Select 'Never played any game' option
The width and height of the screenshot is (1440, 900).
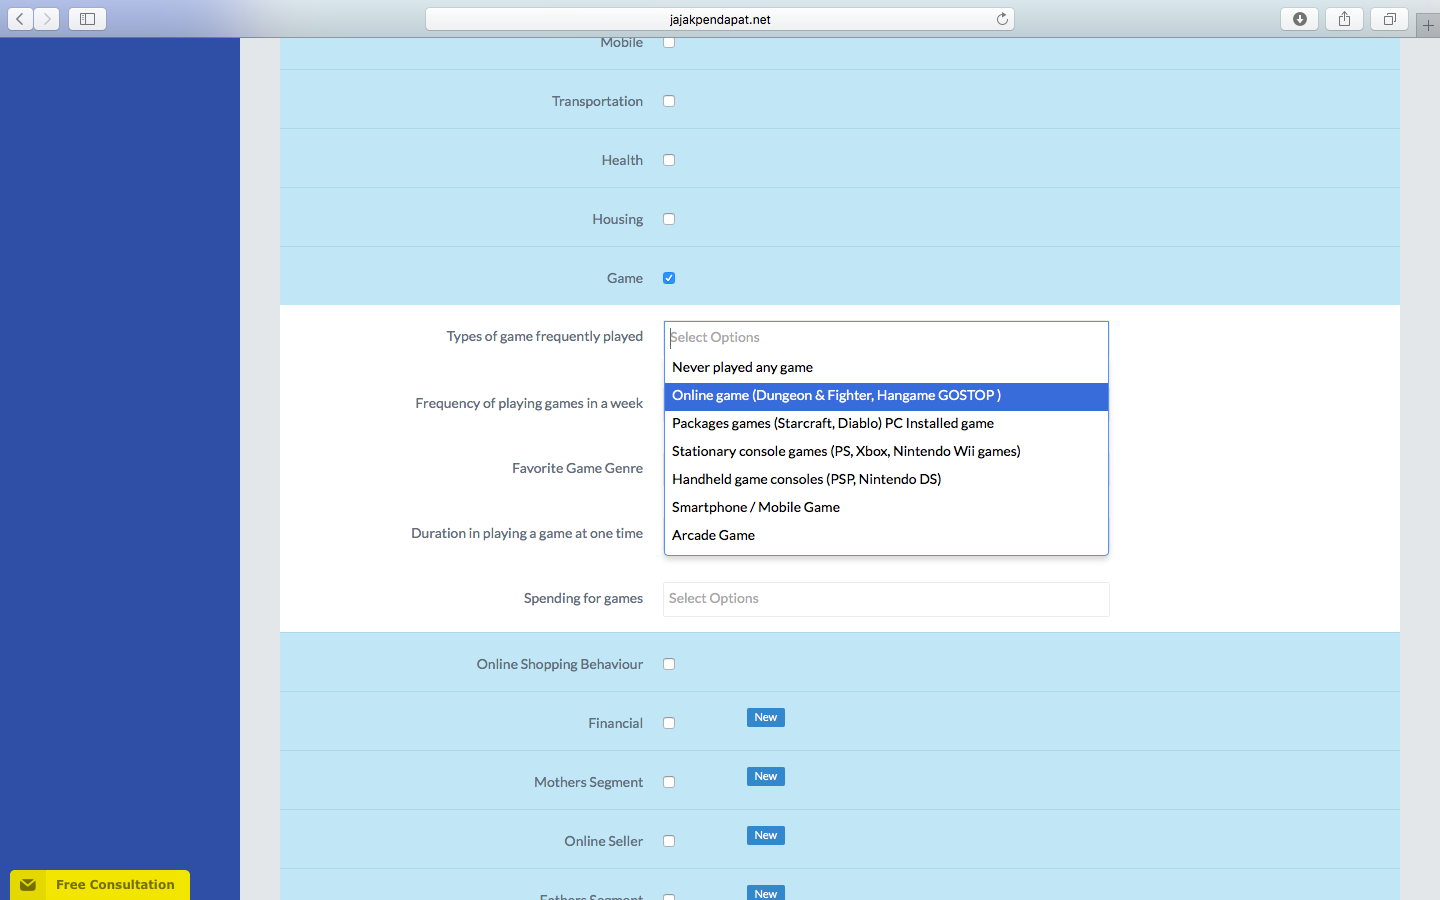[x=886, y=367]
